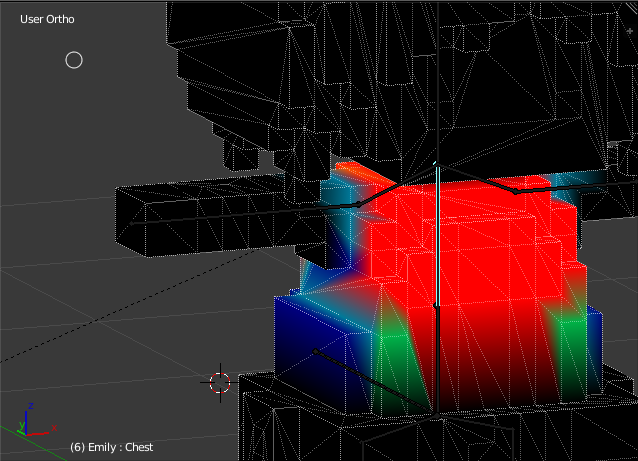Click the "(6) Emily : Chest" object label

[111, 447]
